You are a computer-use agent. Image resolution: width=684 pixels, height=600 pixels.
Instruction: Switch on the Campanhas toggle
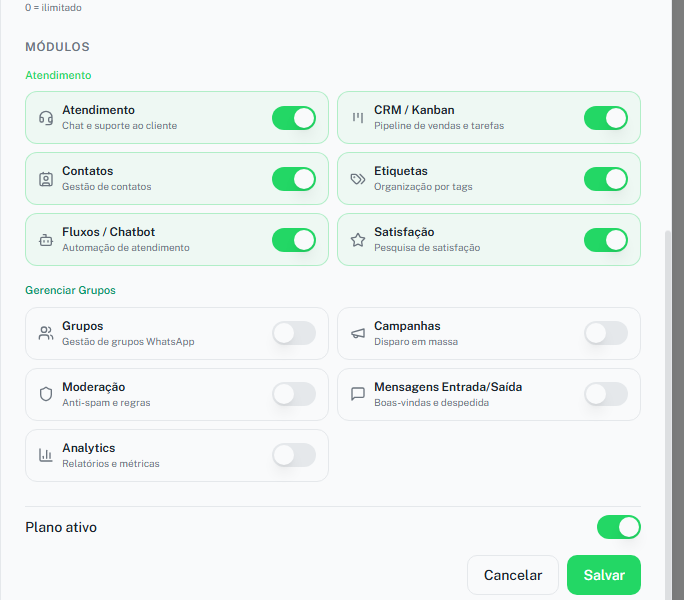click(606, 334)
